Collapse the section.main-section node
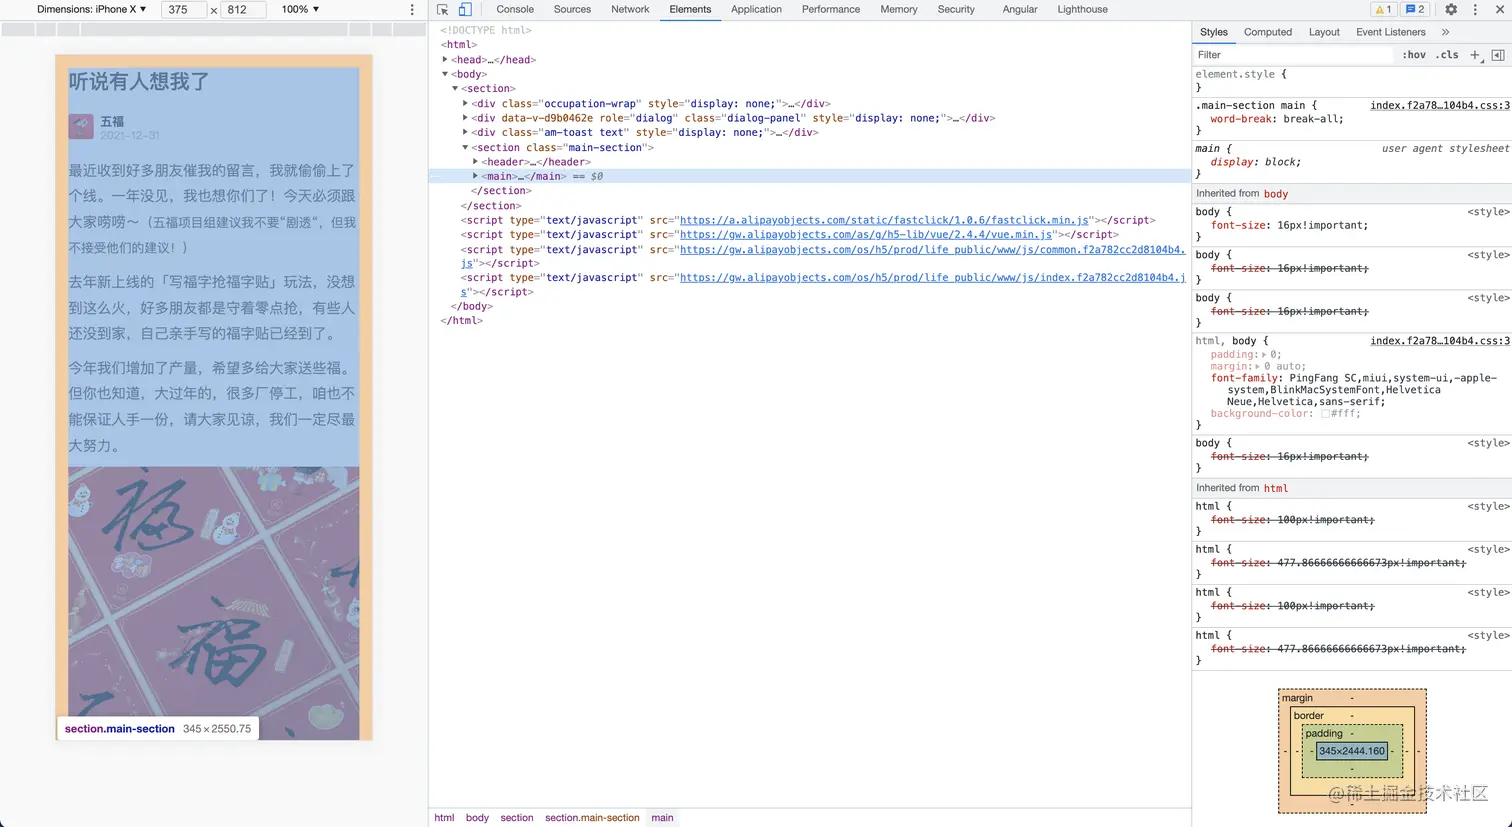The image size is (1512, 827). (x=466, y=147)
